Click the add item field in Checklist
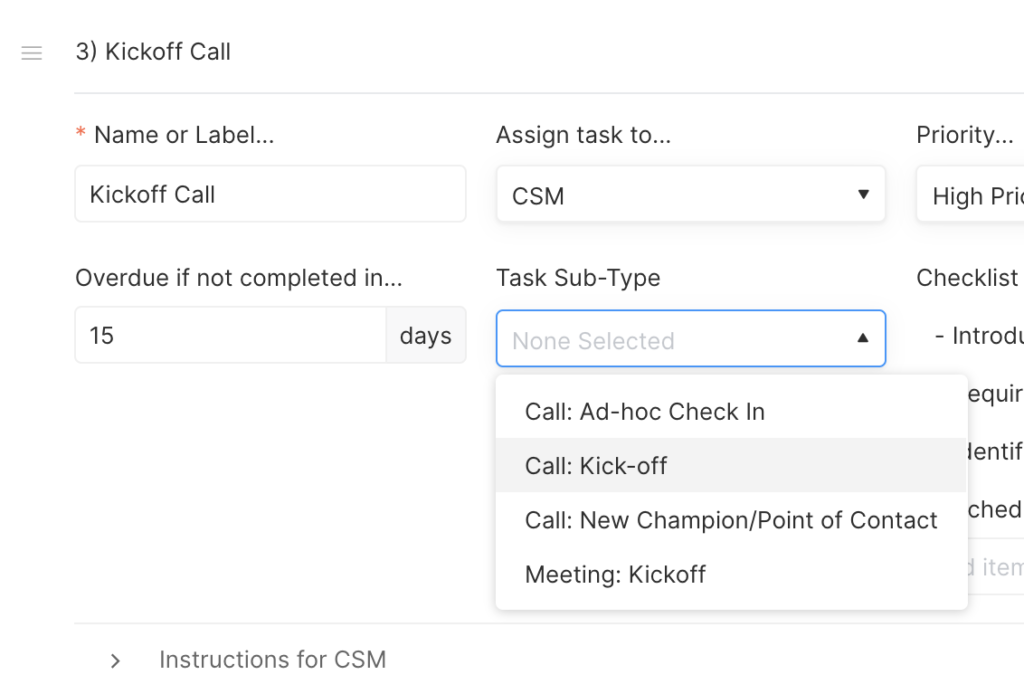 click(x=995, y=566)
